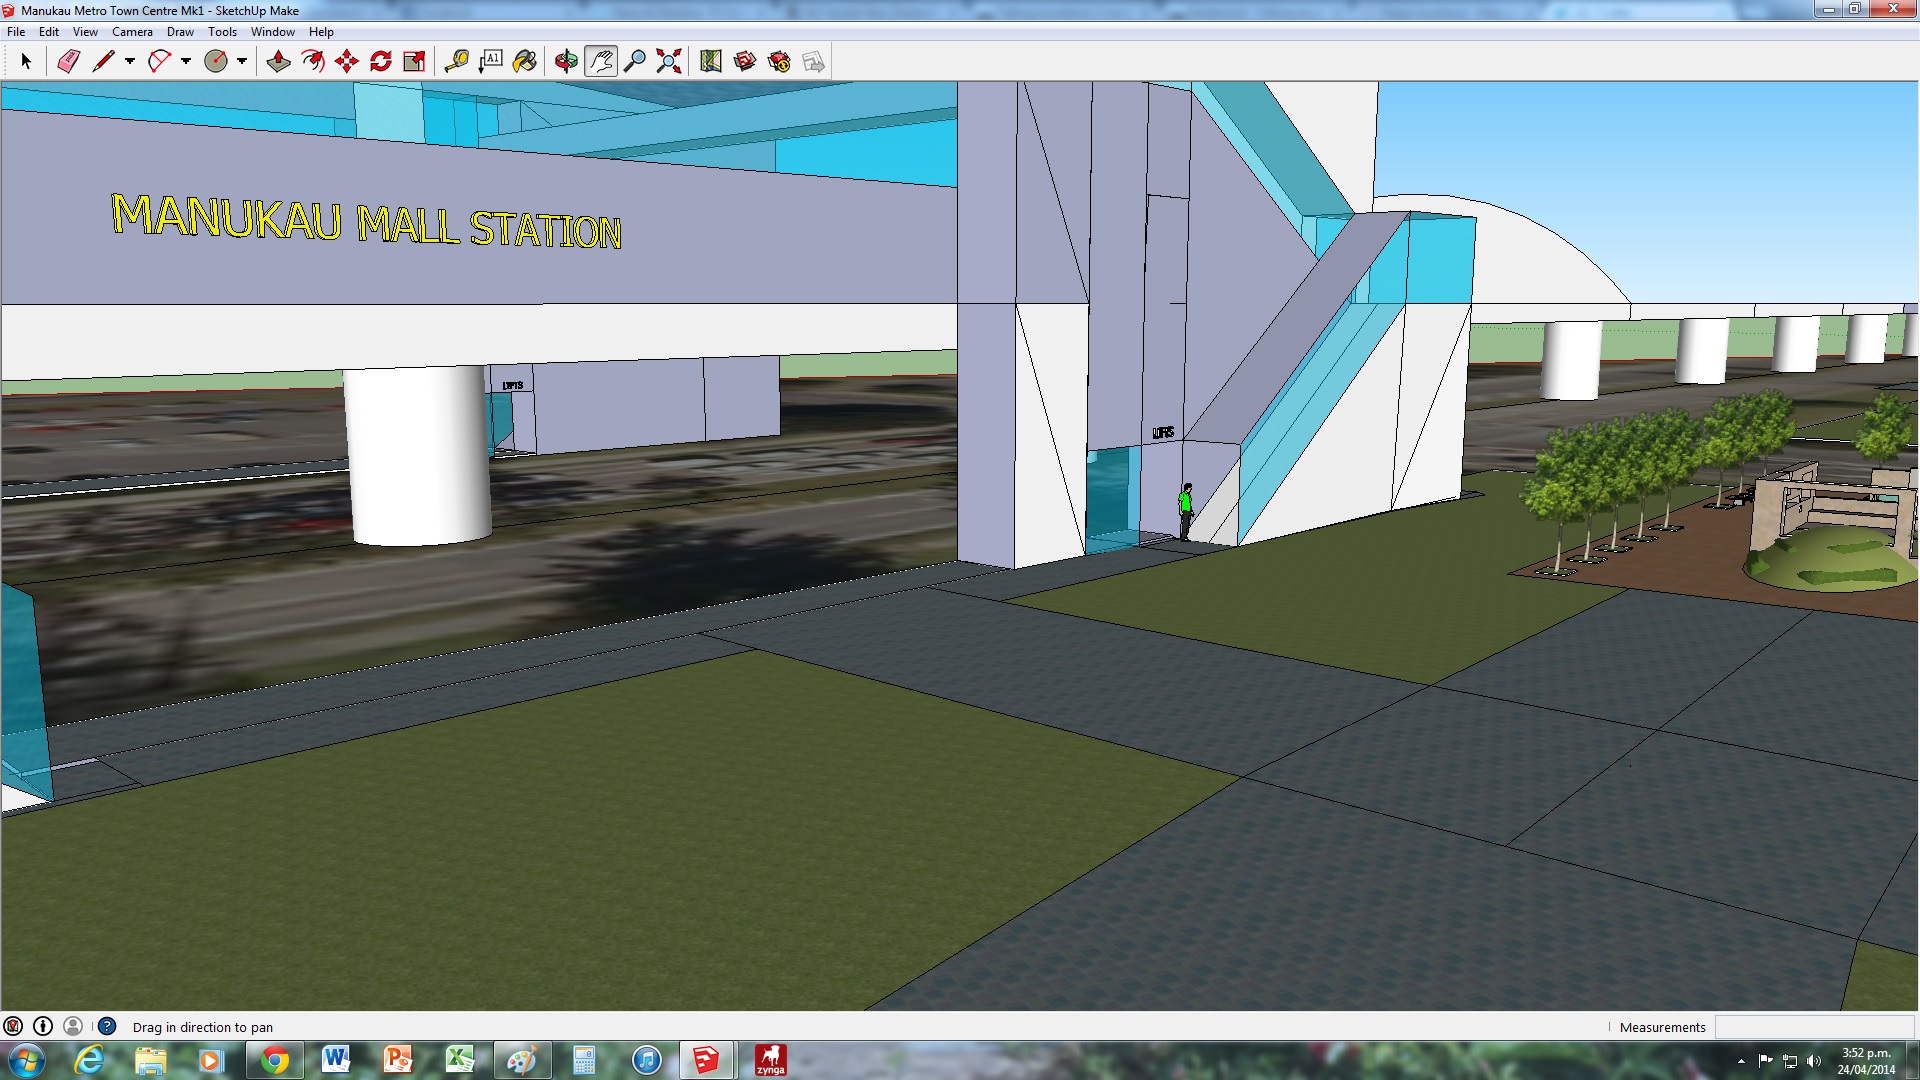Choose the Move tool
The width and height of the screenshot is (1920, 1080).
pyautogui.click(x=346, y=62)
